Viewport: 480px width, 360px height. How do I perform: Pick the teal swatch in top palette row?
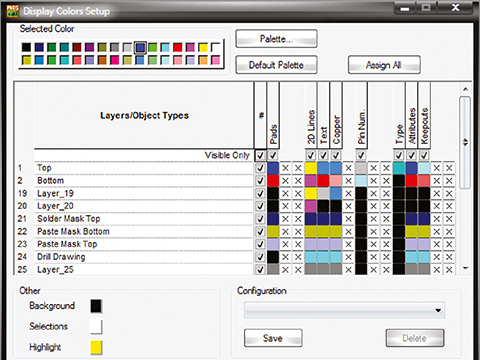tap(64, 47)
